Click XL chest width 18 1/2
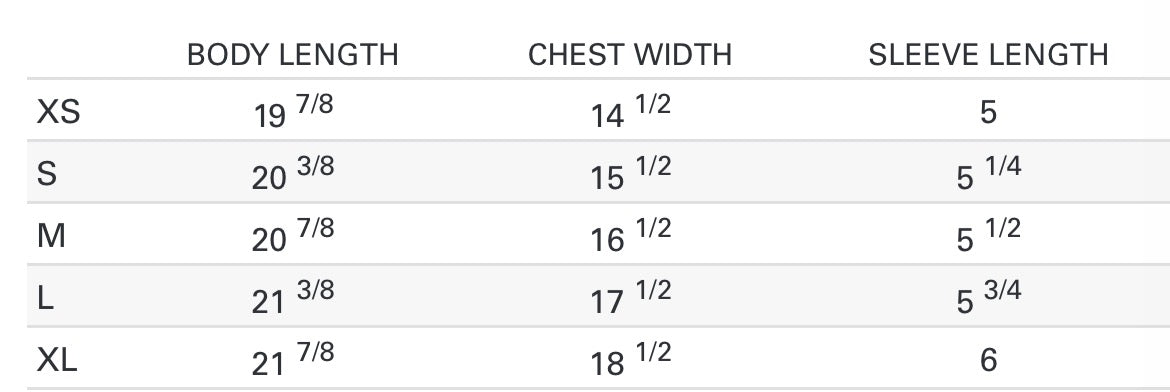This screenshot has height=392, width=1170. pyautogui.click(x=631, y=361)
